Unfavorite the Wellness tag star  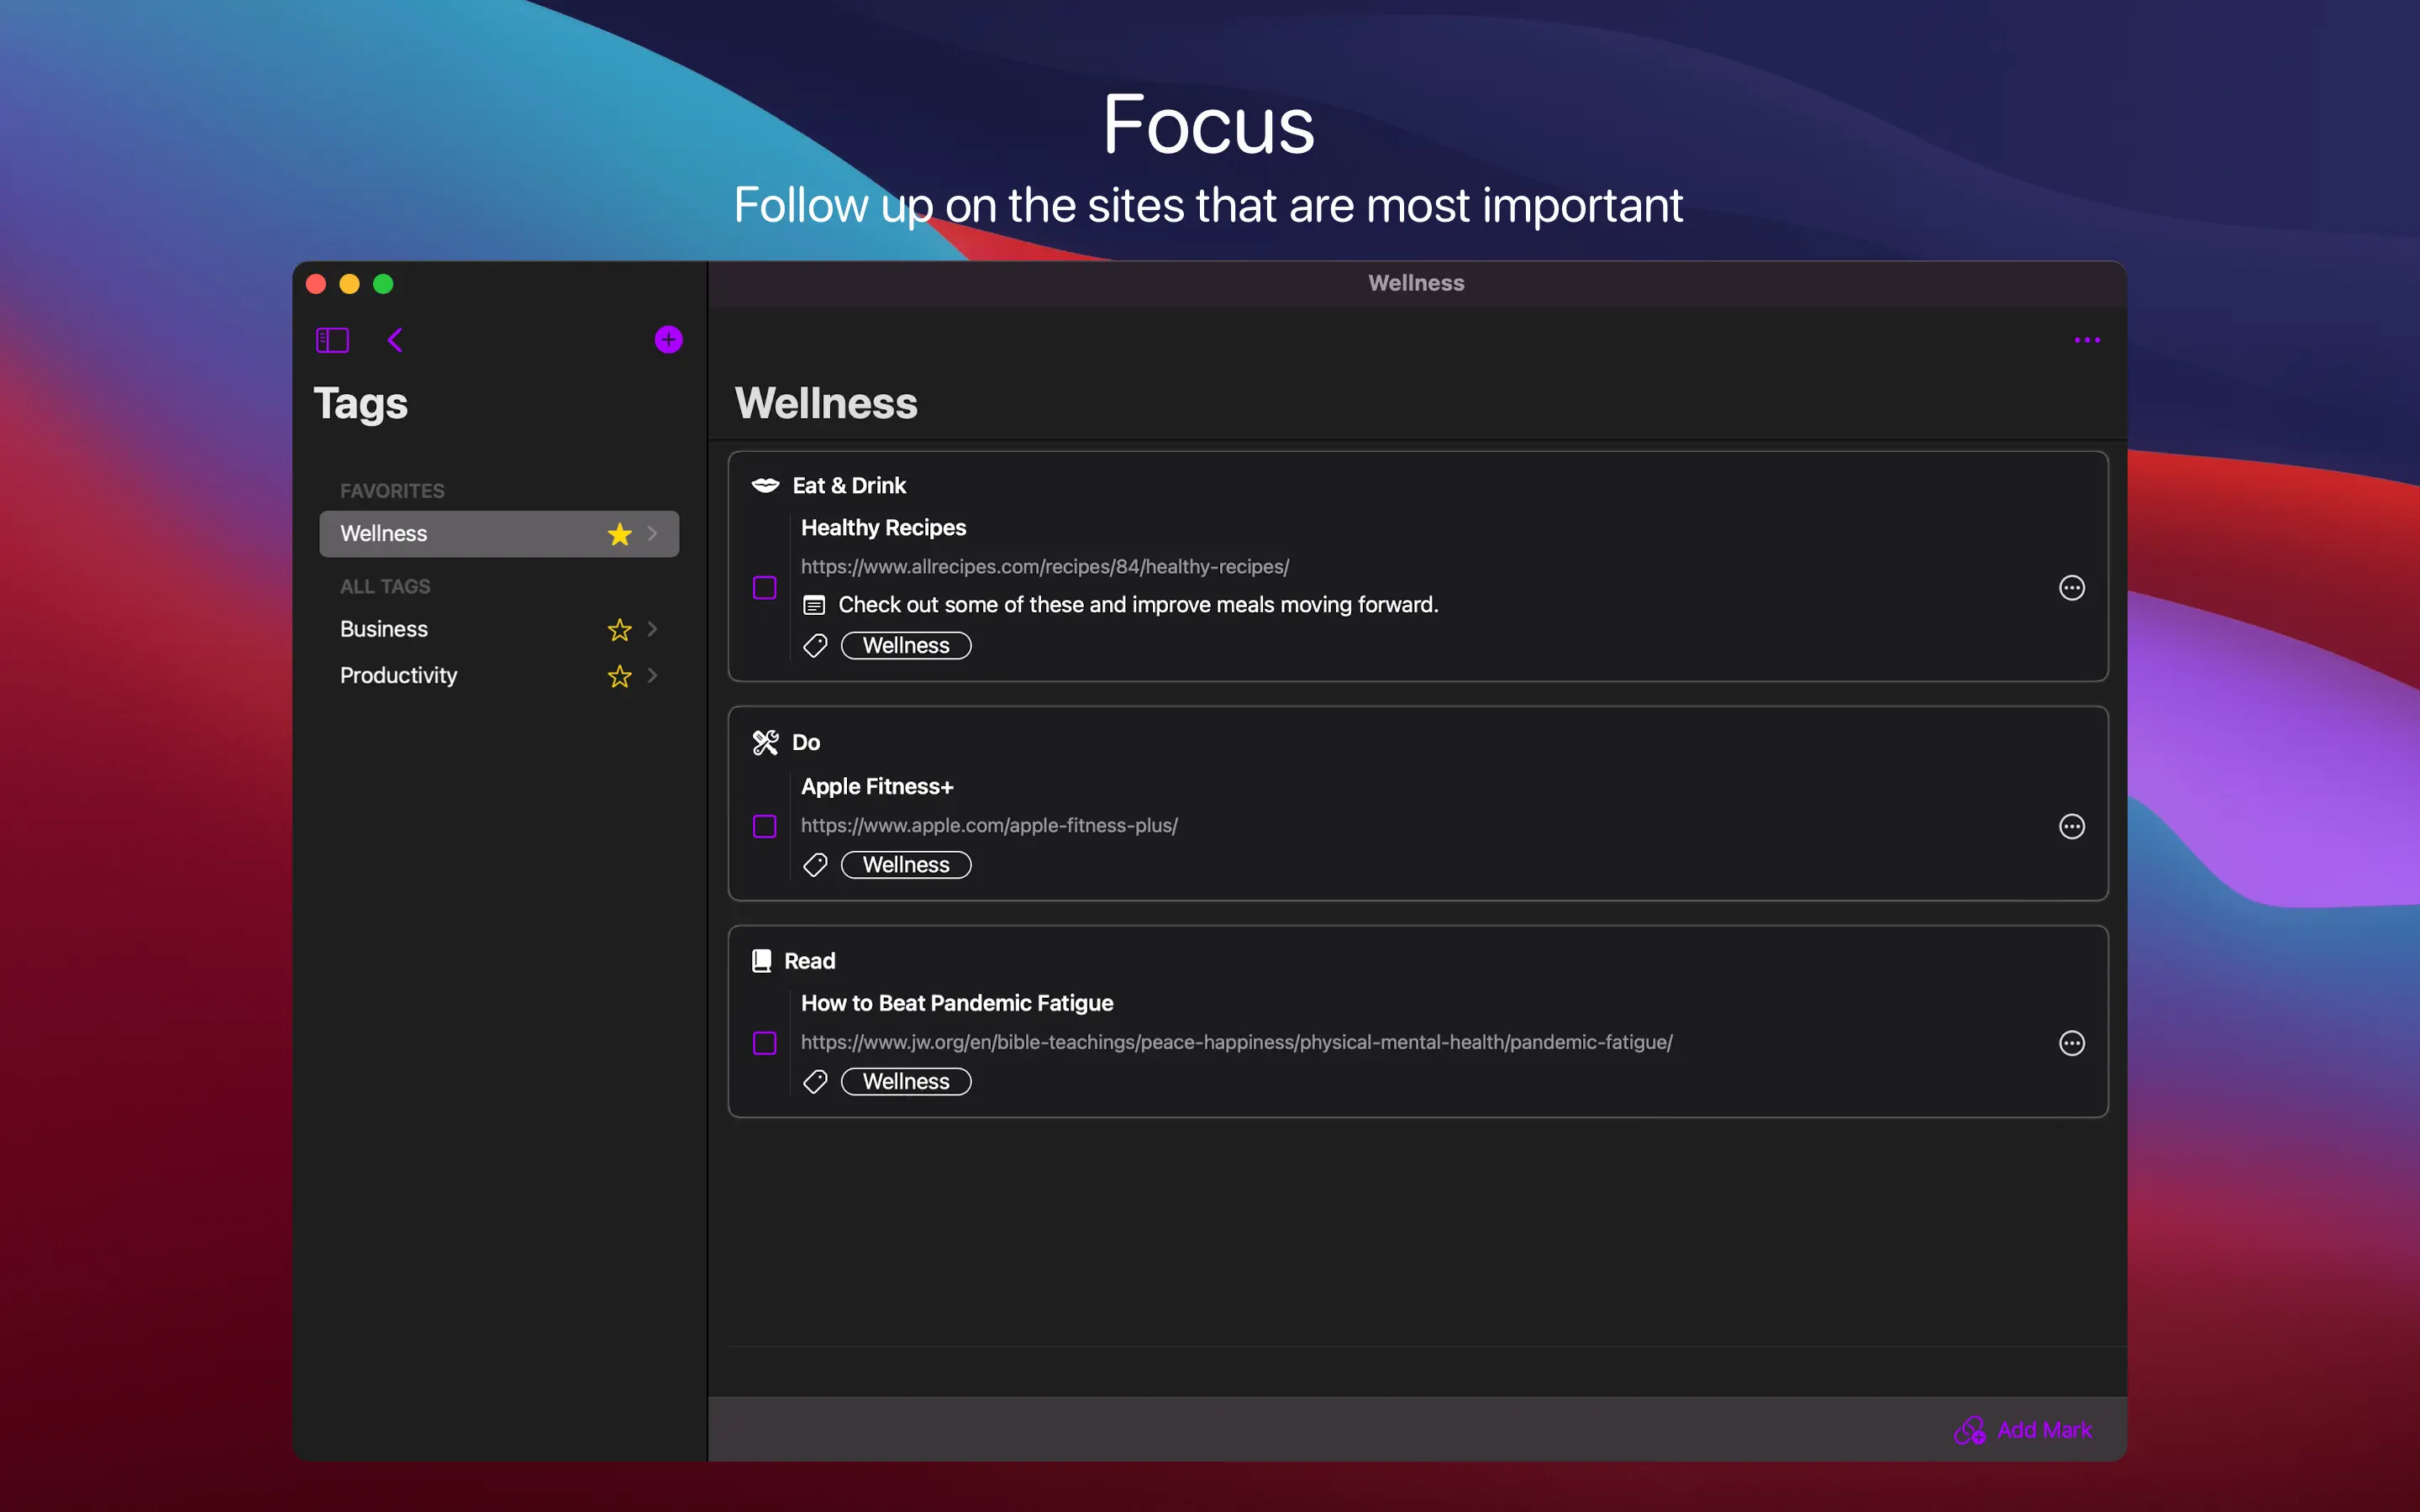[x=619, y=534]
